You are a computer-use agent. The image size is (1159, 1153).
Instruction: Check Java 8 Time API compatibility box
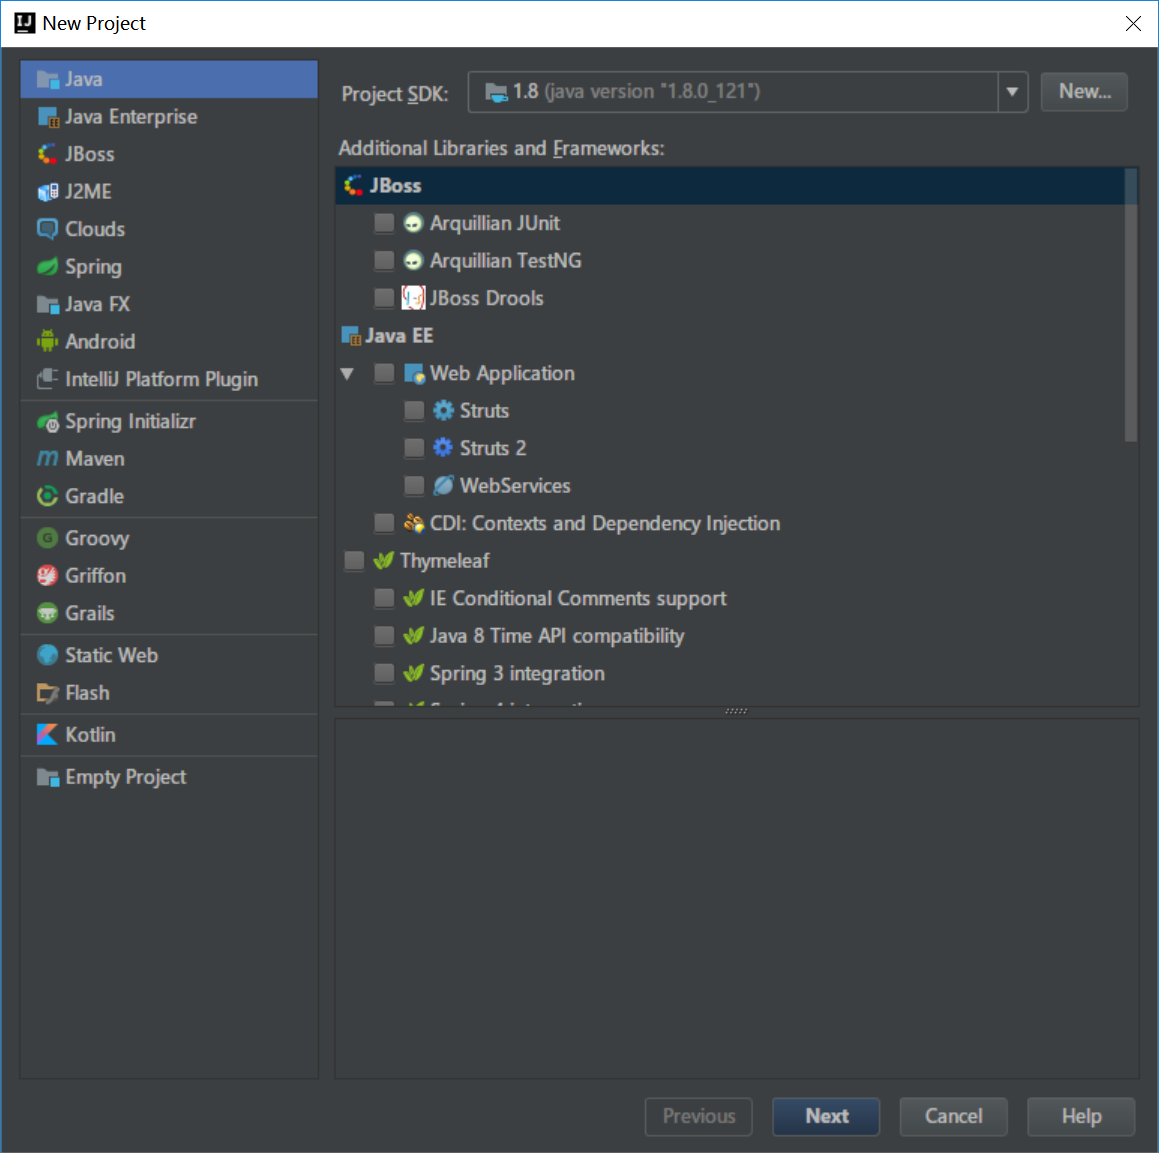(x=384, y=636)
